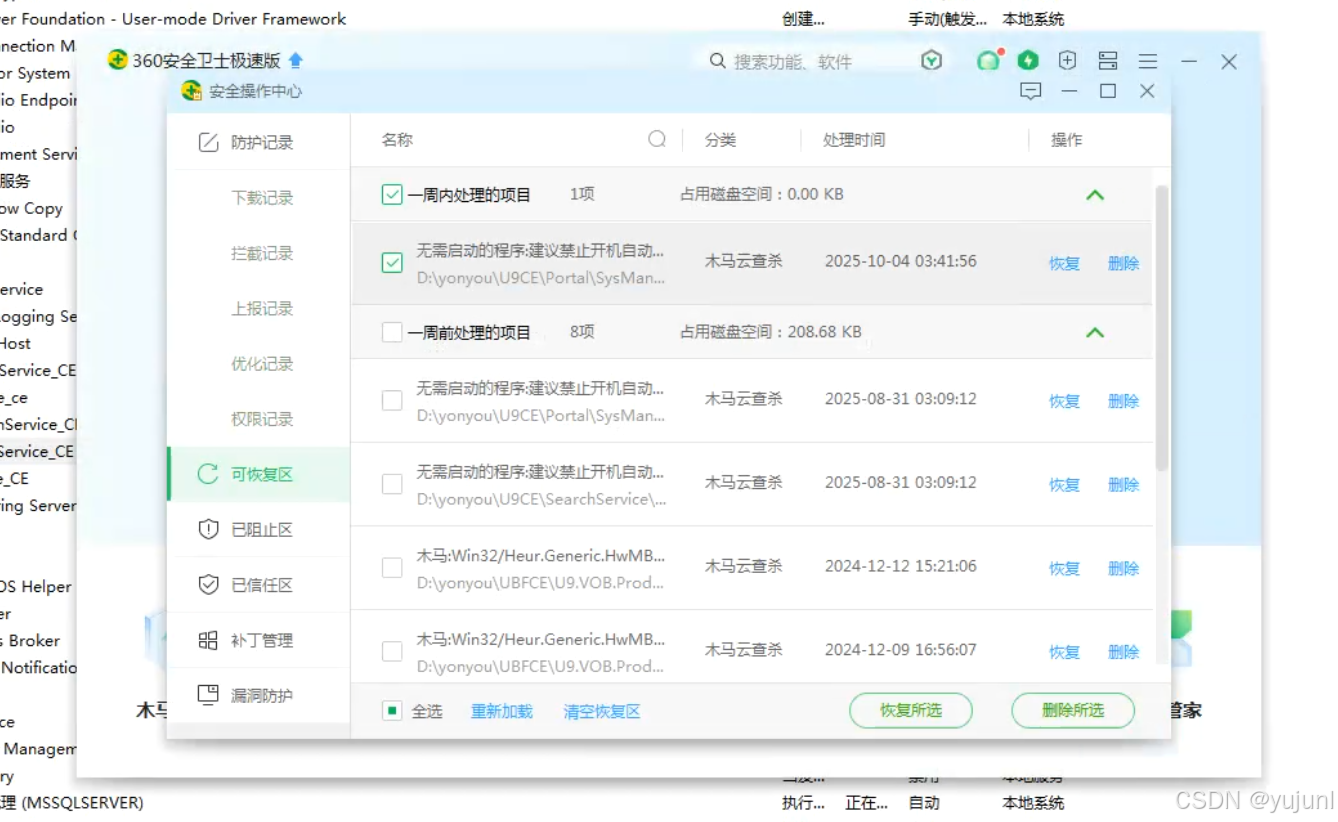Click the shield icon beside 已阻止区
Image resolution: width=1338 pixels, height=822 pixels.
point(208,529)
